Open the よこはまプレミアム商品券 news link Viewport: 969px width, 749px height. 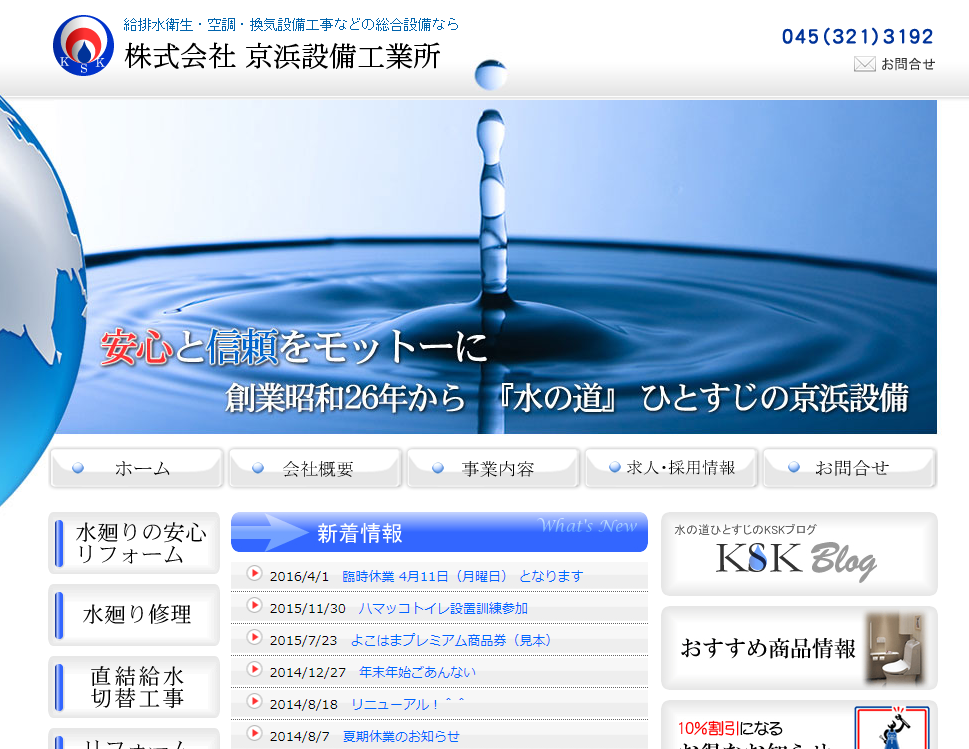click(x=451, y=640)
